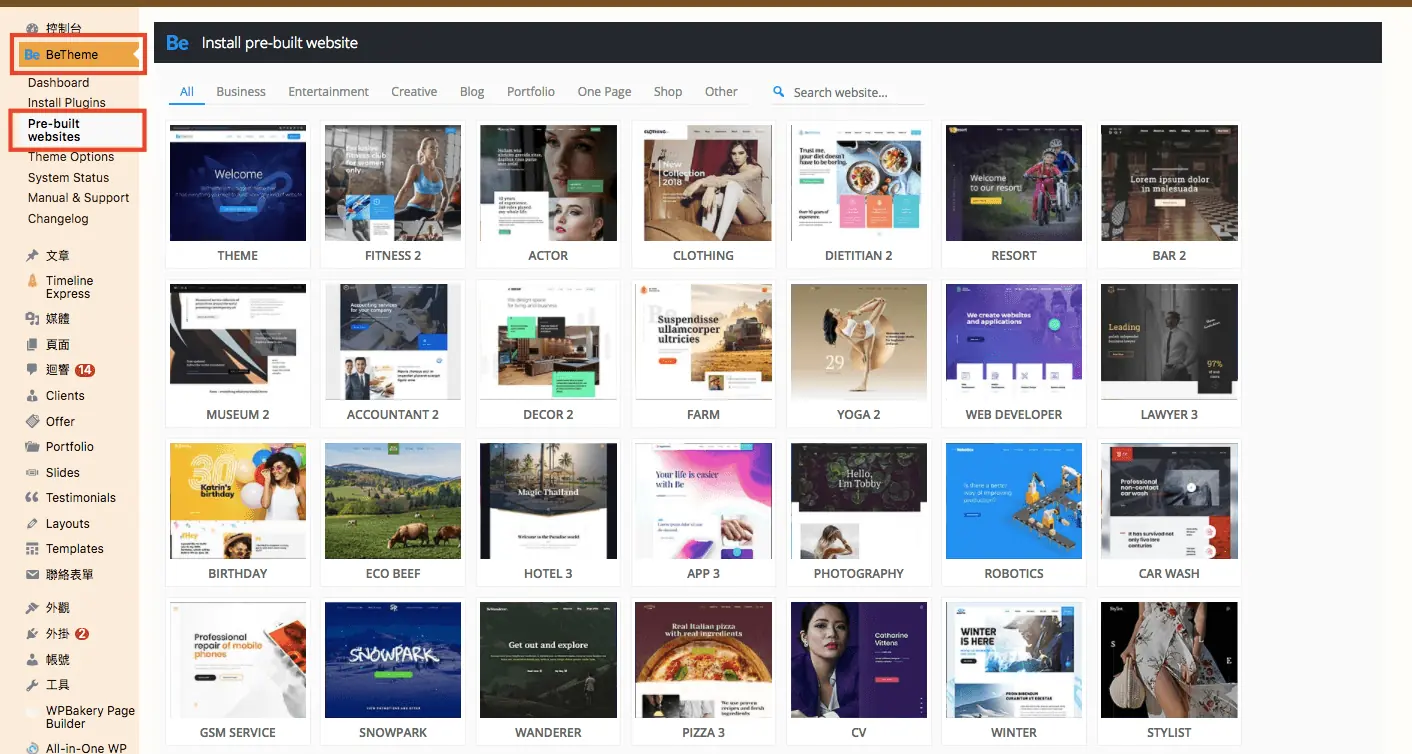
Task: Click the Be logo in page header
Action: tap(177, 43)
